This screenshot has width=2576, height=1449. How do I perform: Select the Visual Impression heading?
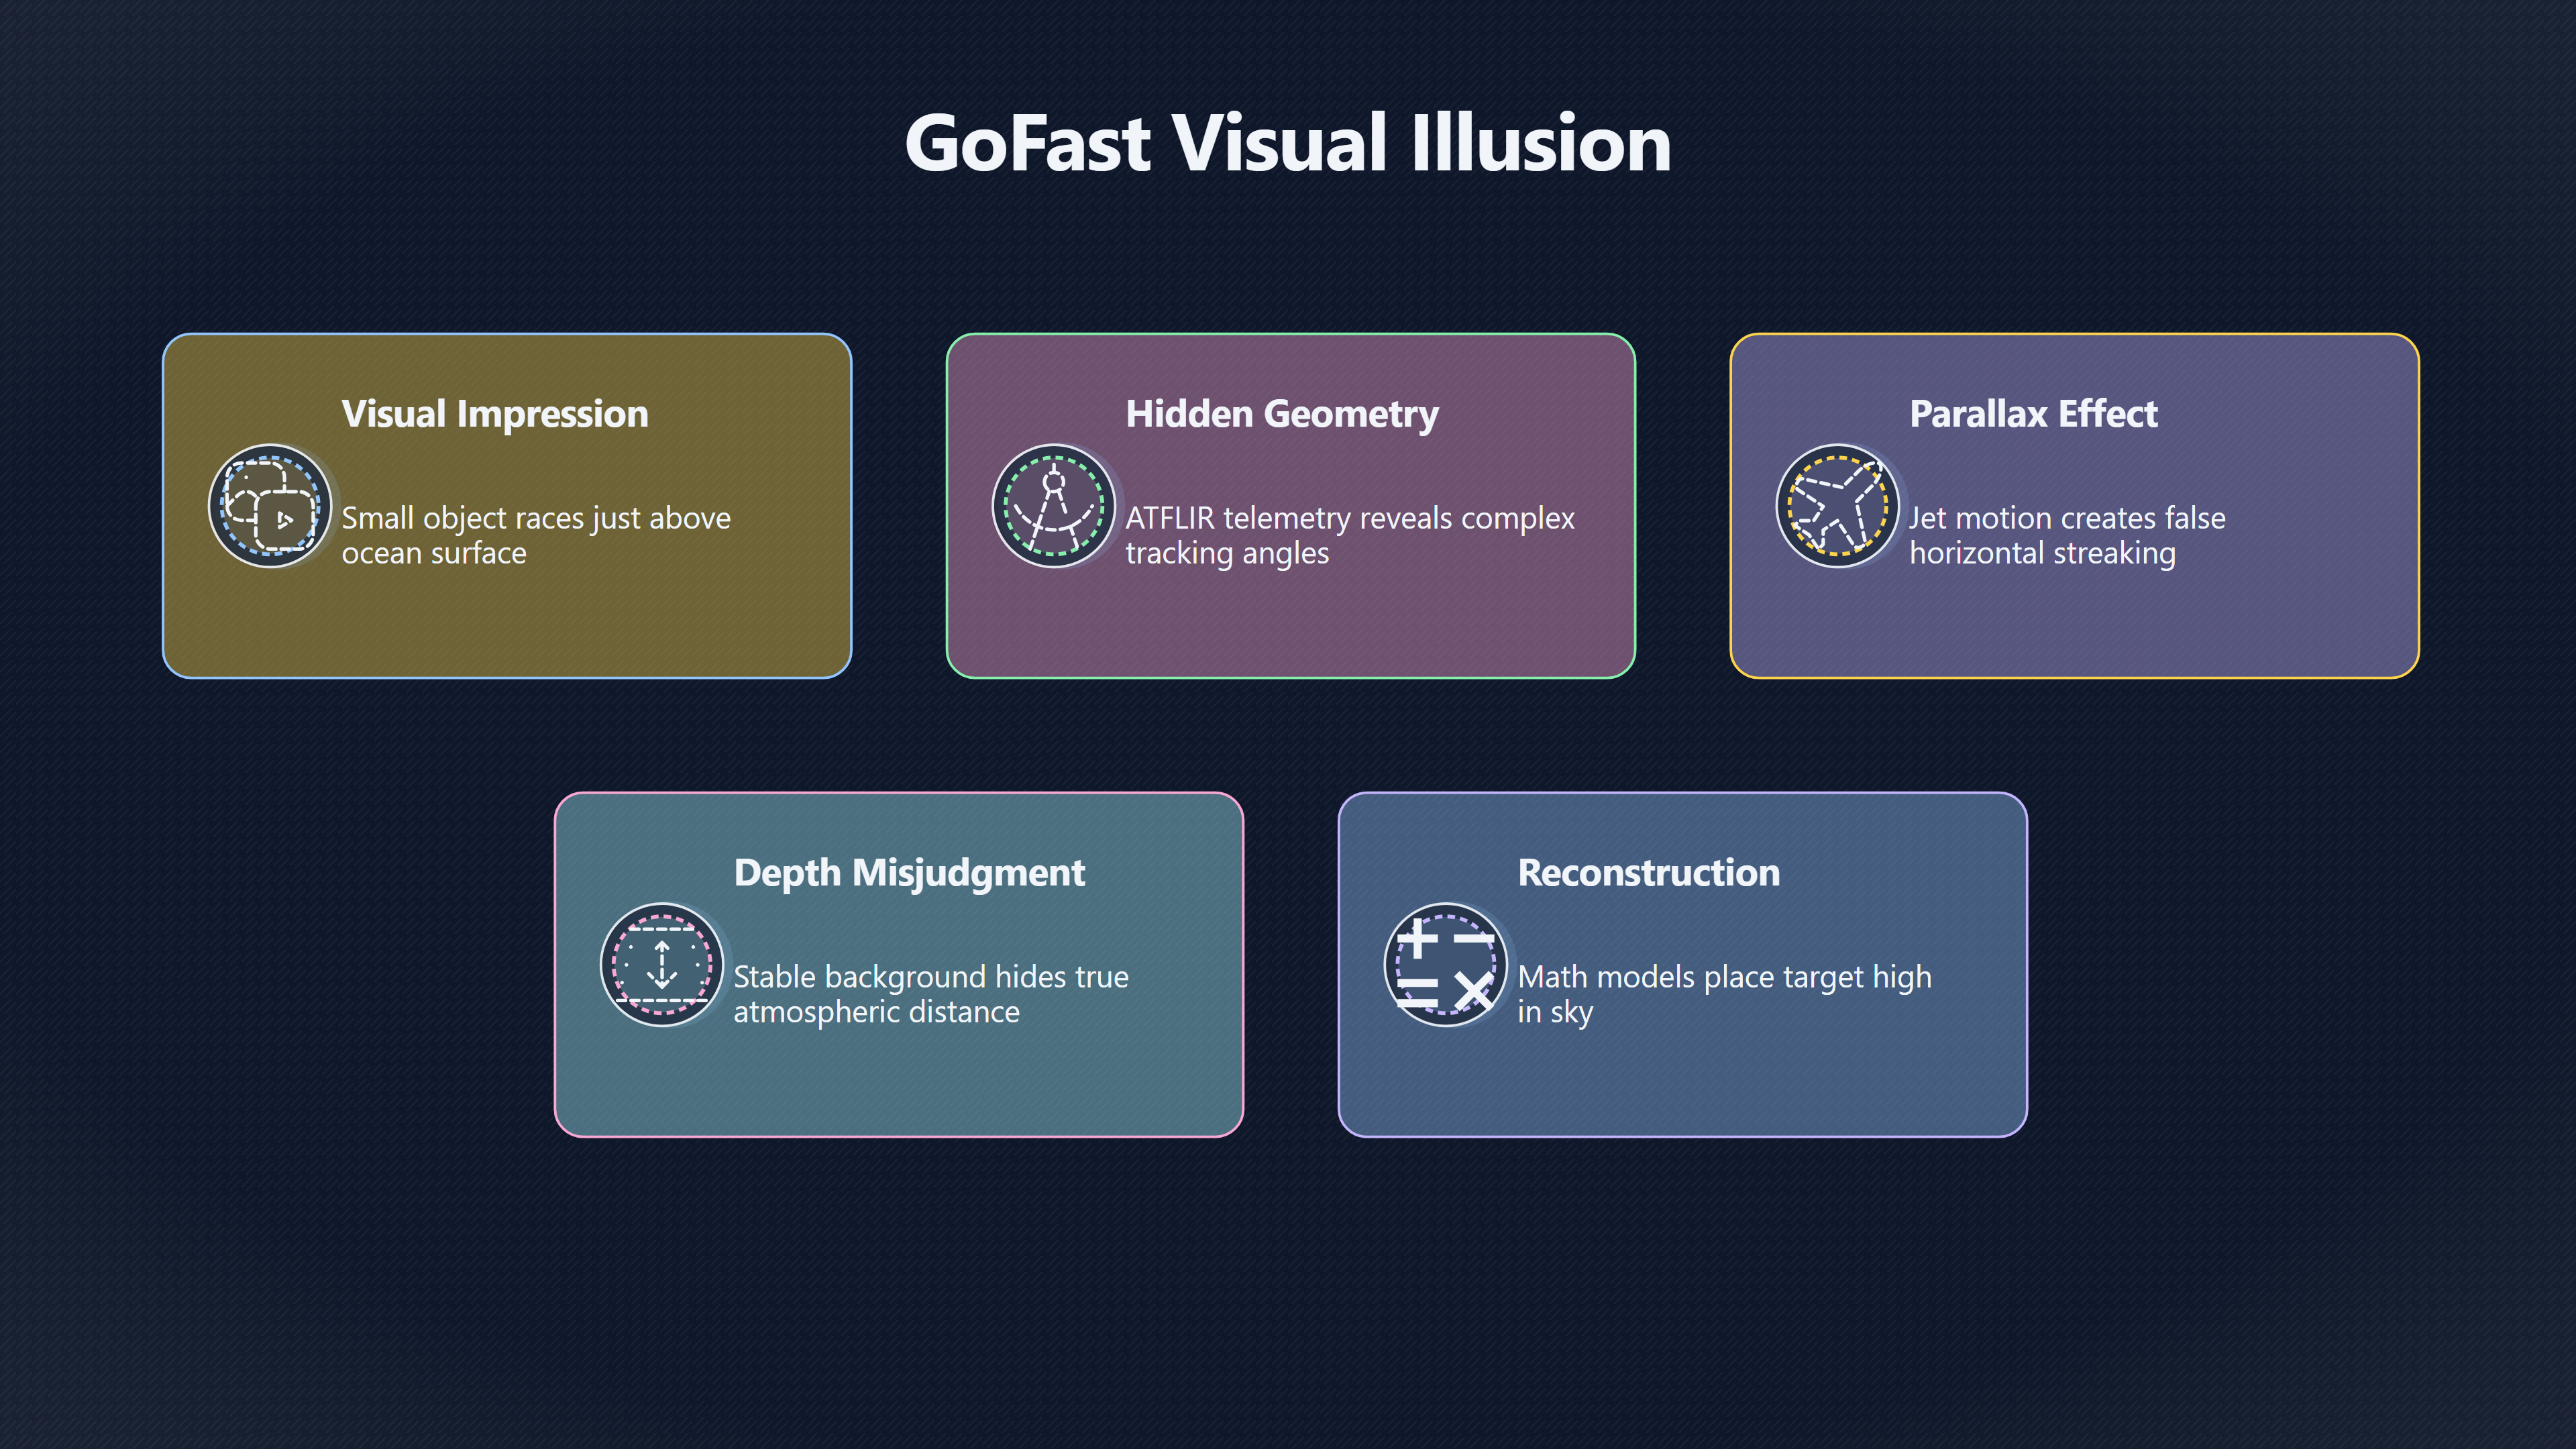click(x=495, y=414)
